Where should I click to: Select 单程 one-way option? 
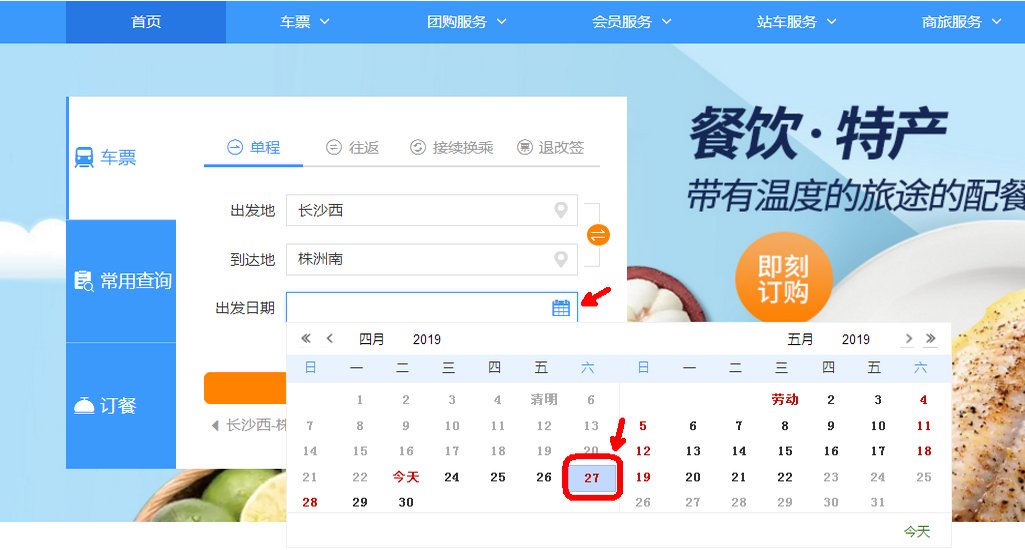(254, 147)
